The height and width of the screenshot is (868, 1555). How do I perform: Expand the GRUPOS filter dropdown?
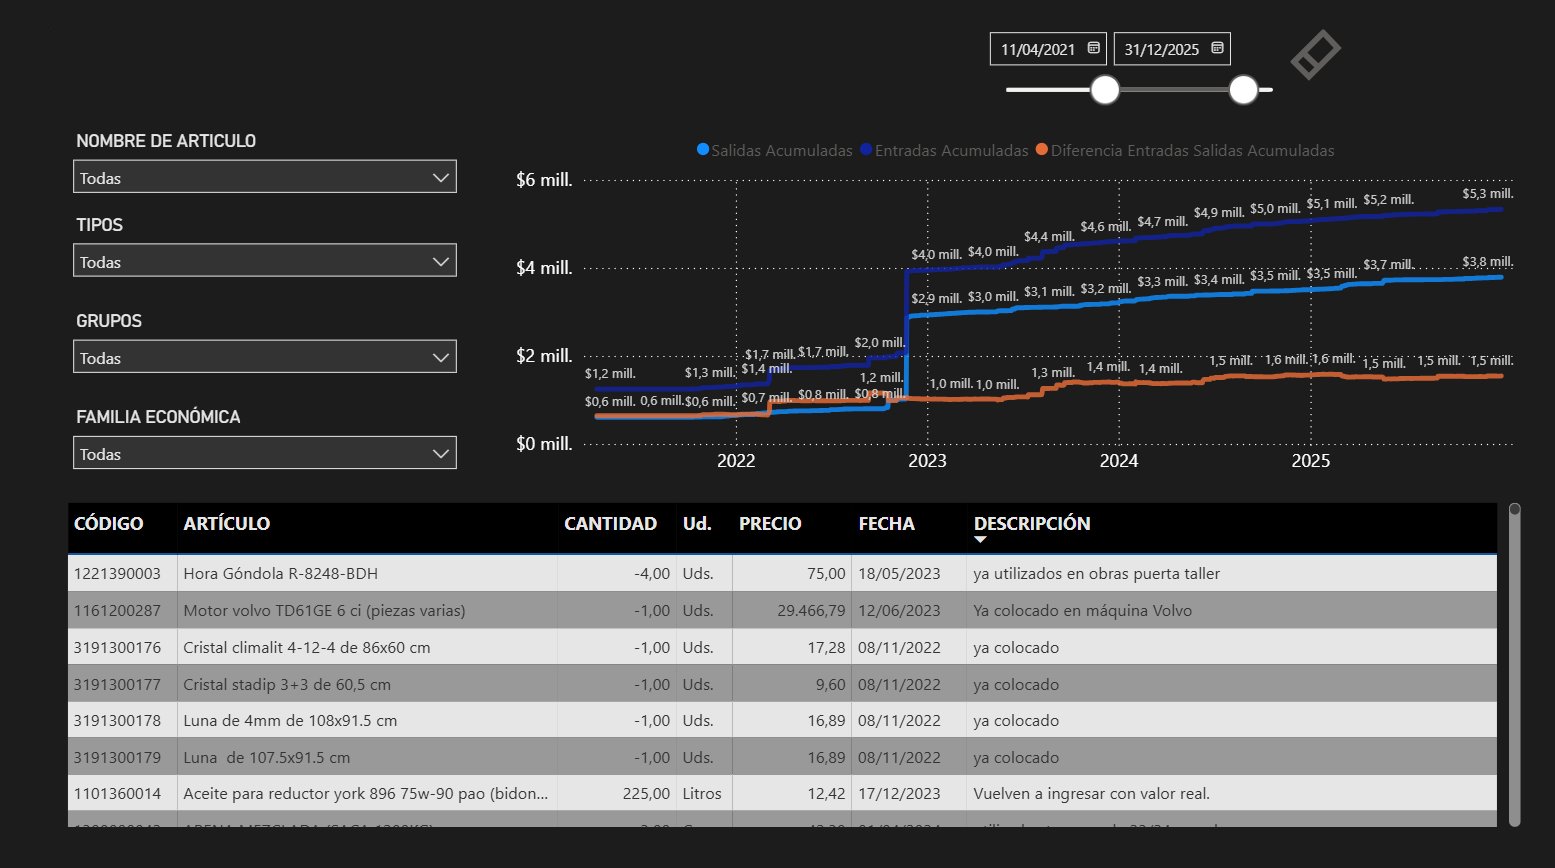click(x=440, y=358)
